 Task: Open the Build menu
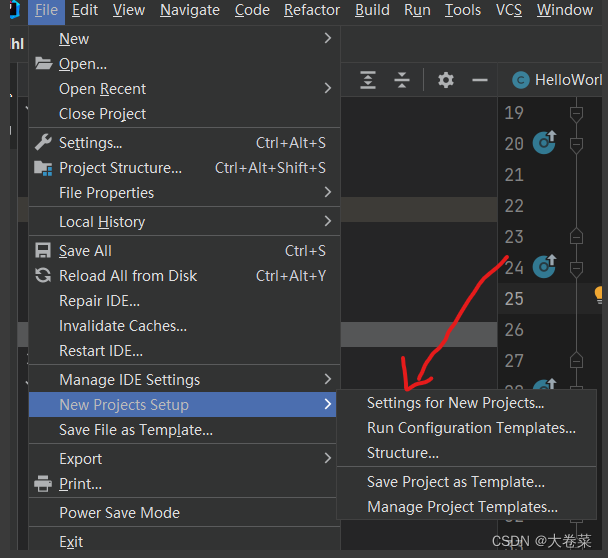pos(372,10)
